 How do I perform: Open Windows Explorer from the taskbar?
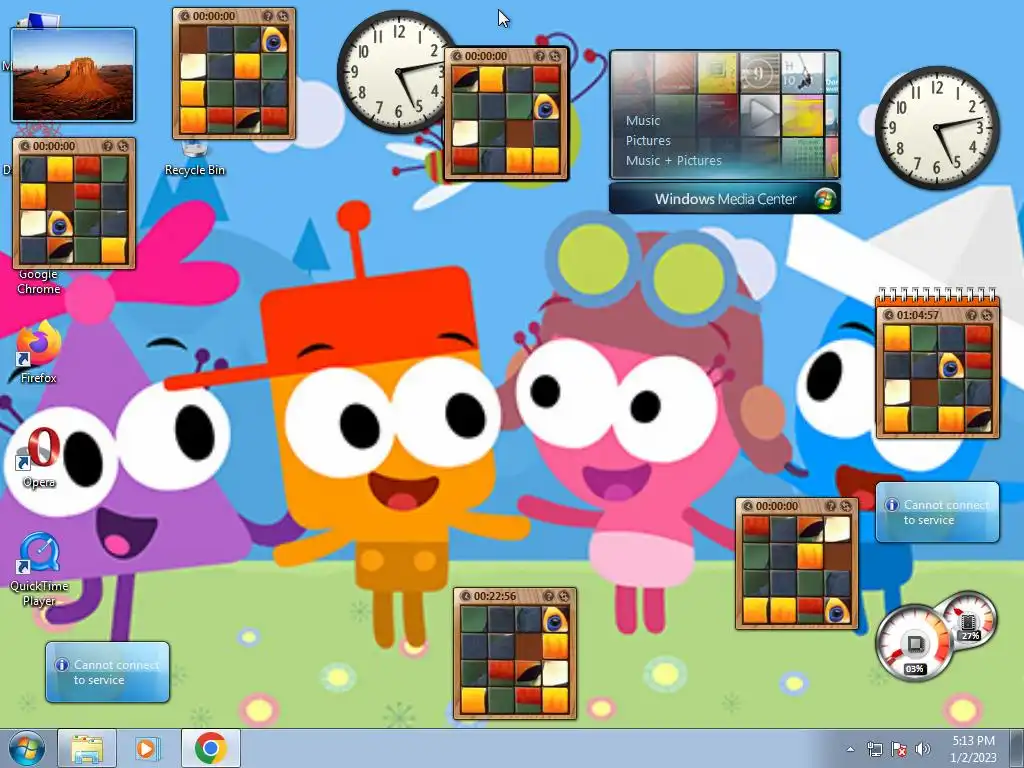(87, 748)
